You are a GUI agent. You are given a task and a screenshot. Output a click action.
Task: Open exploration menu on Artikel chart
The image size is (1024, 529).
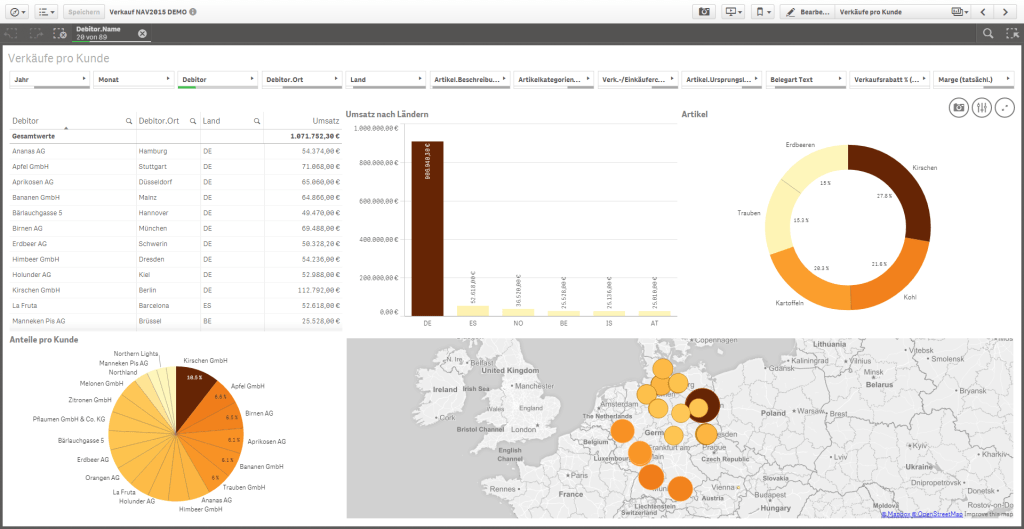tap(981, 108)
